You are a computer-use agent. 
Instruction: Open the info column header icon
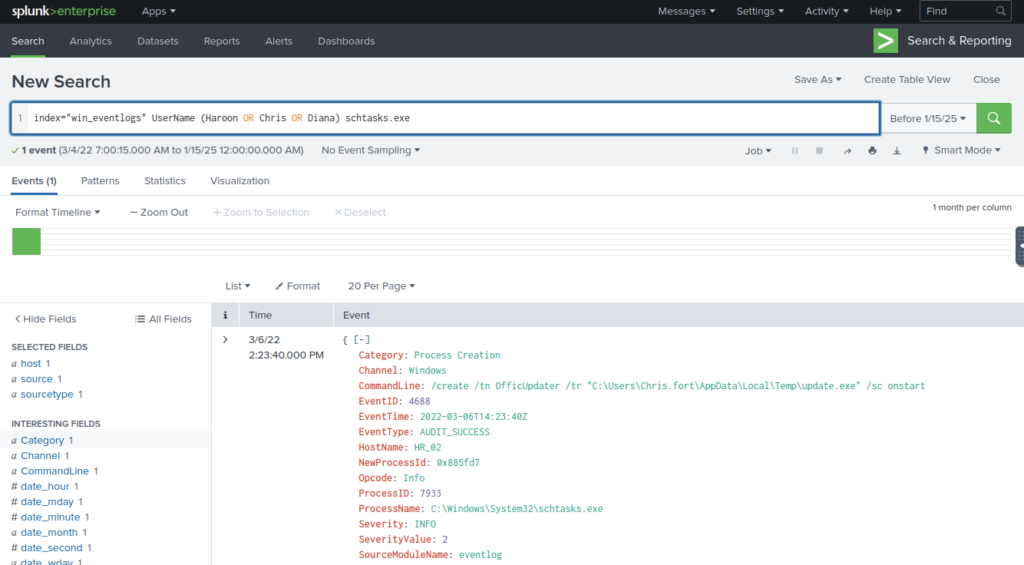(225, 315)
